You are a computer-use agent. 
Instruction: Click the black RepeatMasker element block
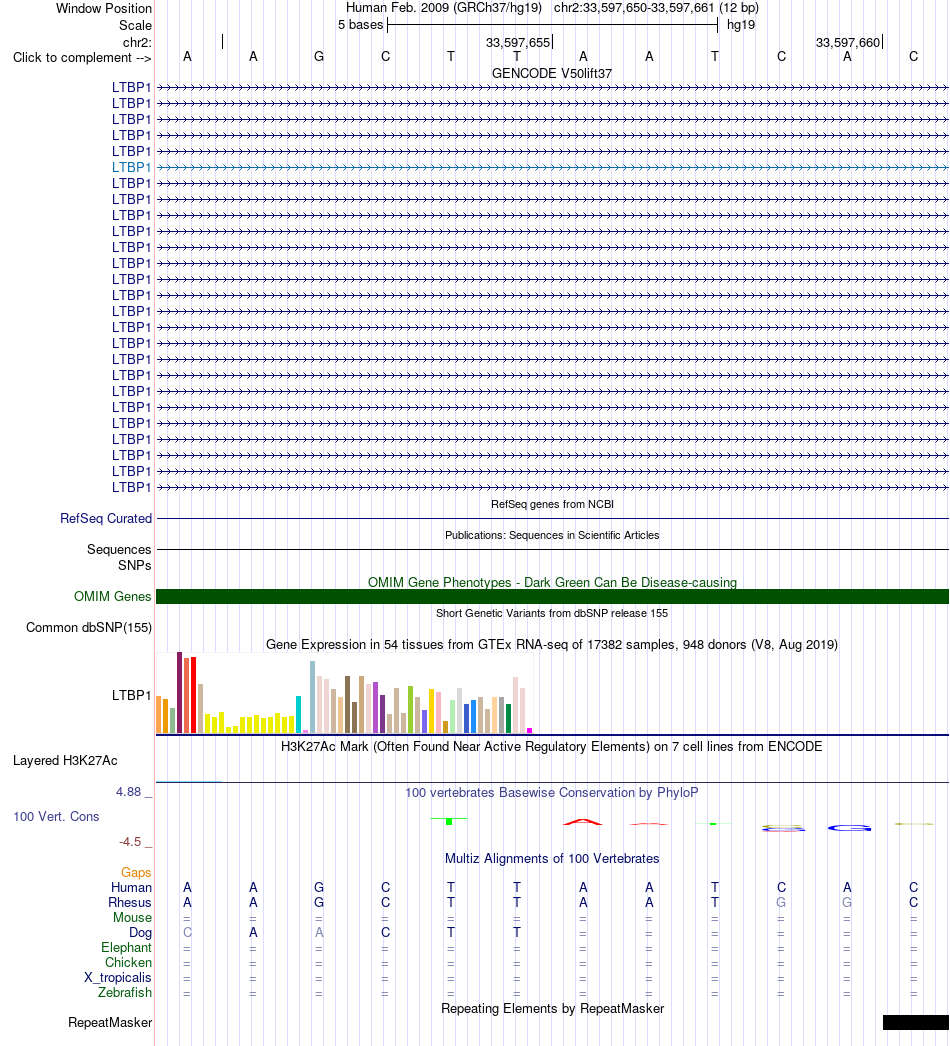pos(916,1023)
